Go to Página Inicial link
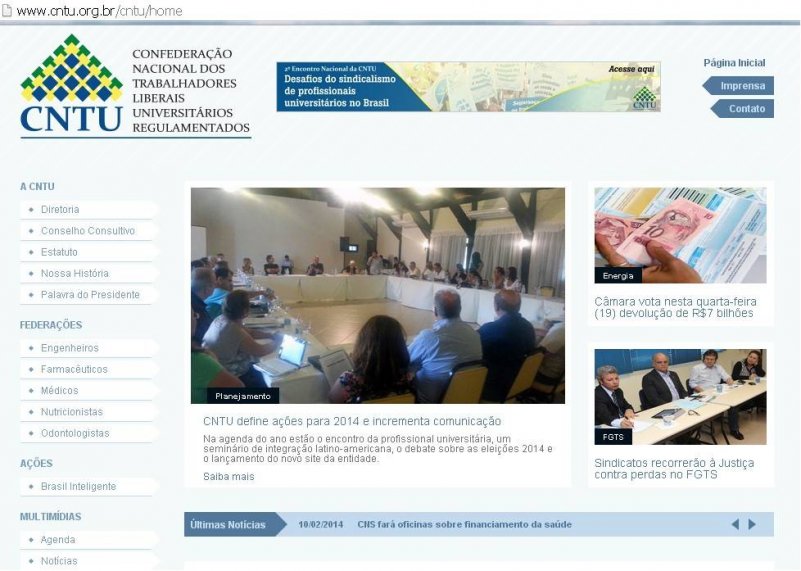 [x=734, y=63]
